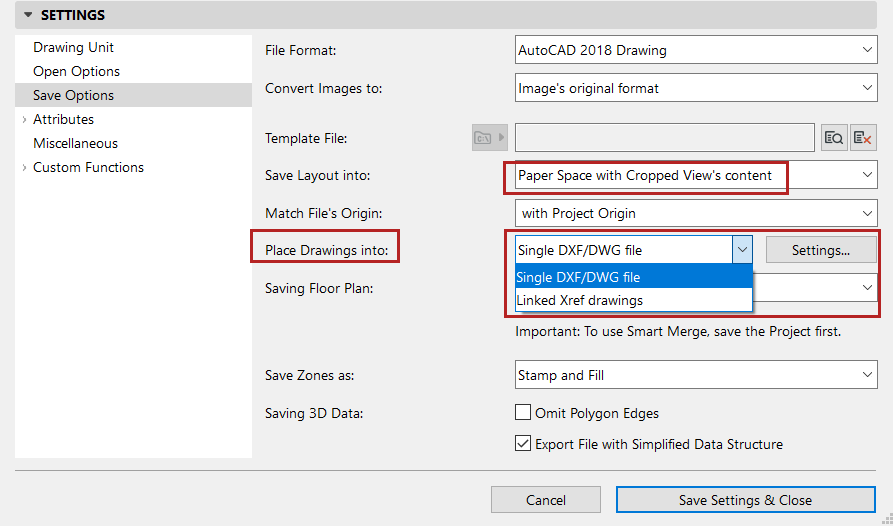Click the Template File input field
The height and width of the screenshot is (526, 893).
tap(664, 138)
